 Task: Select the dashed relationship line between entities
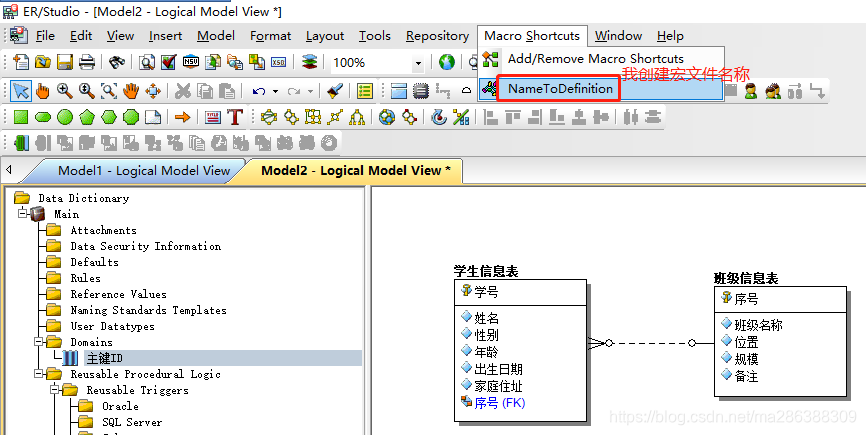[651, 343]
